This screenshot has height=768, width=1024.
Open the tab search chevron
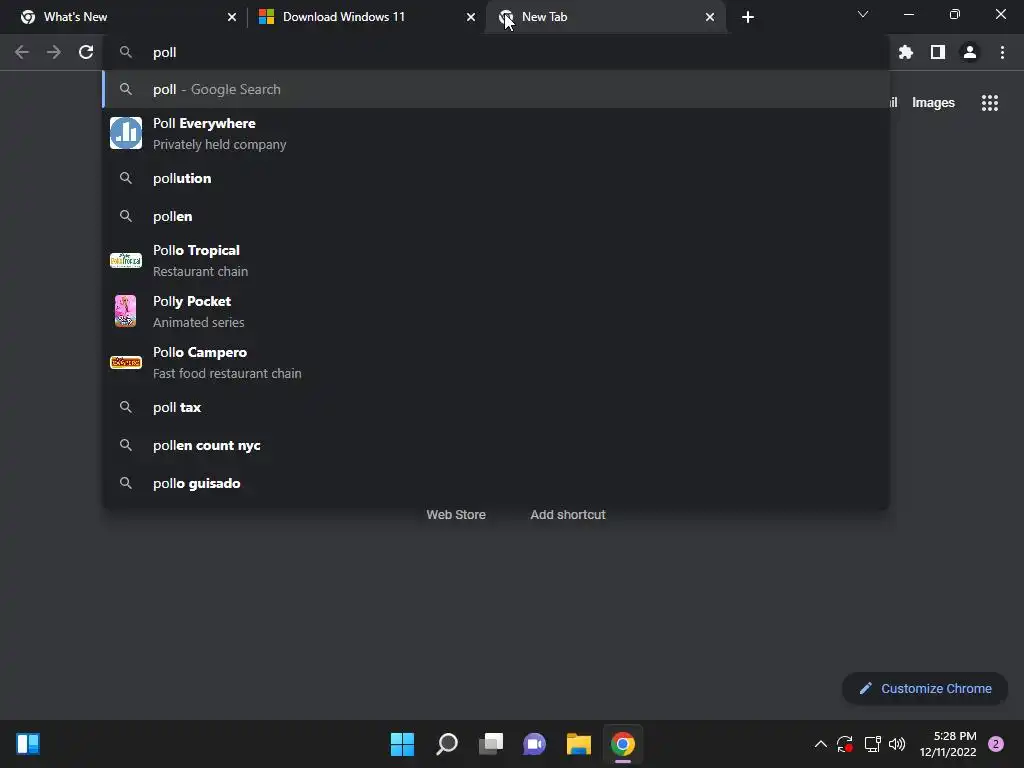(x=863, y=14)
